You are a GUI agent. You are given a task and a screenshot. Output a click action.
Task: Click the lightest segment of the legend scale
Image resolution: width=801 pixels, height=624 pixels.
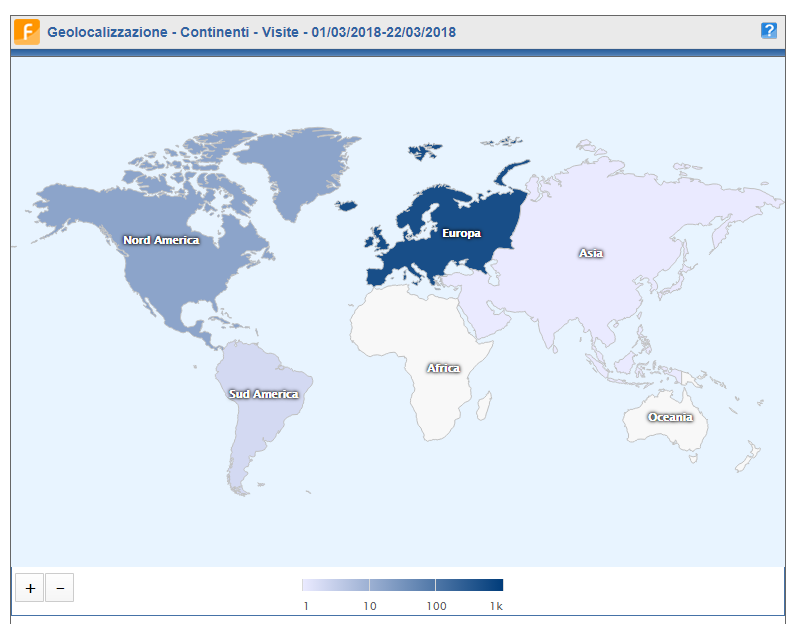[x=335, y=585]
